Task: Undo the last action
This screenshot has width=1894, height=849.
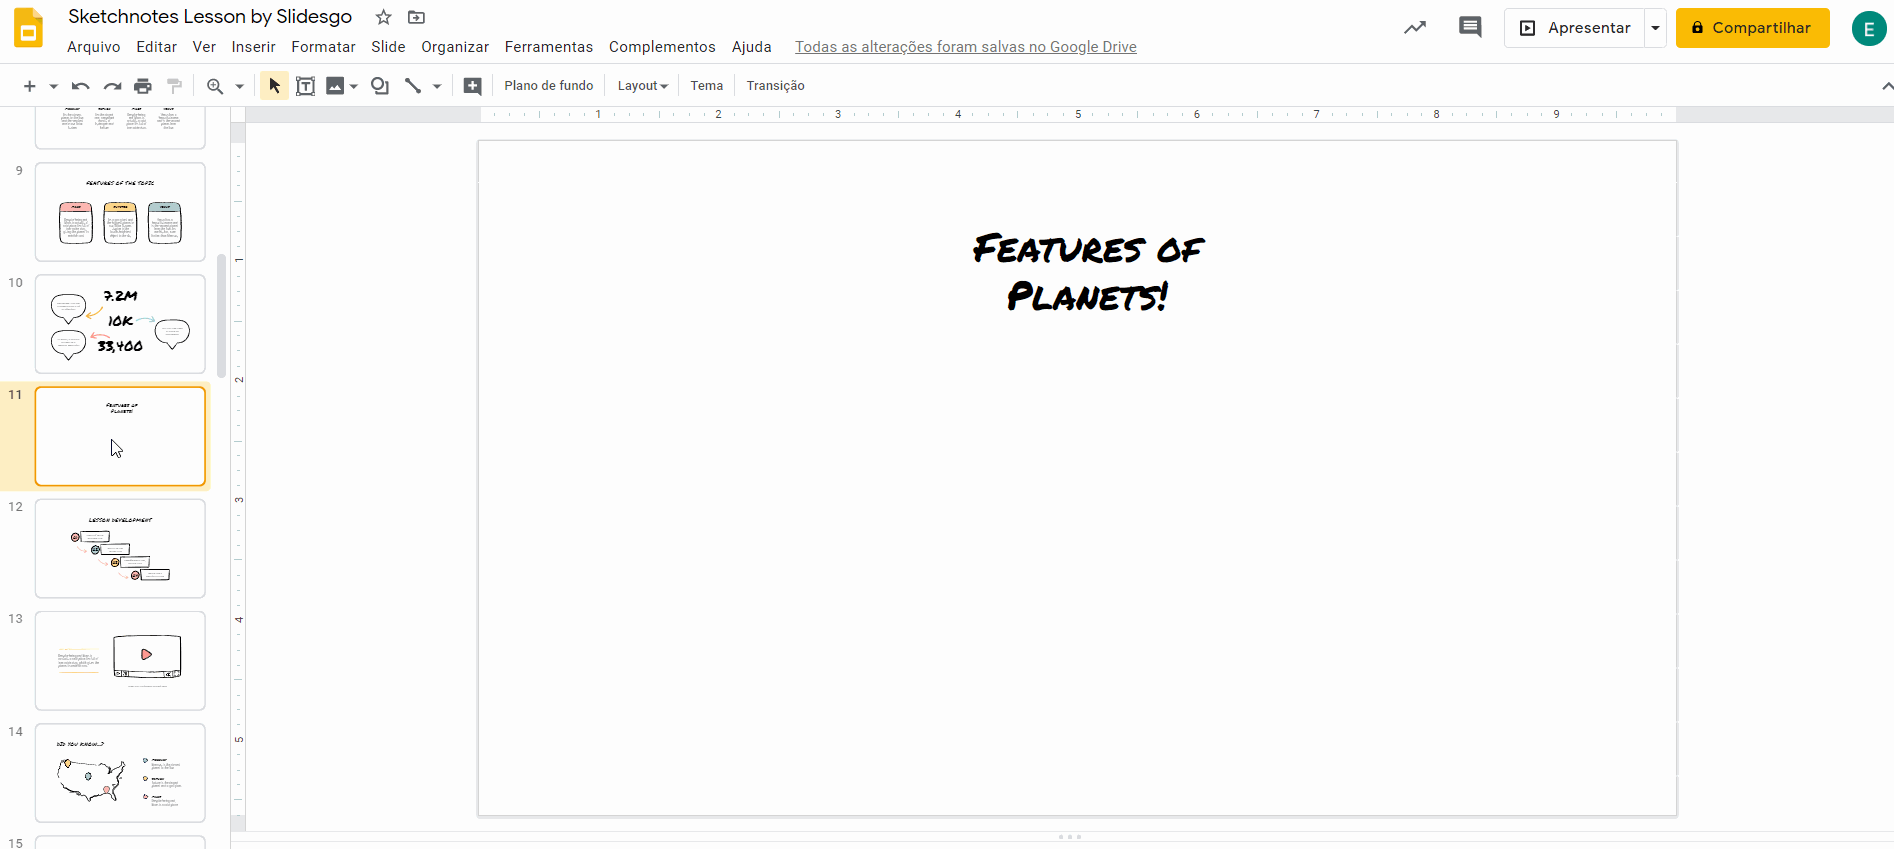Action: 81,86
